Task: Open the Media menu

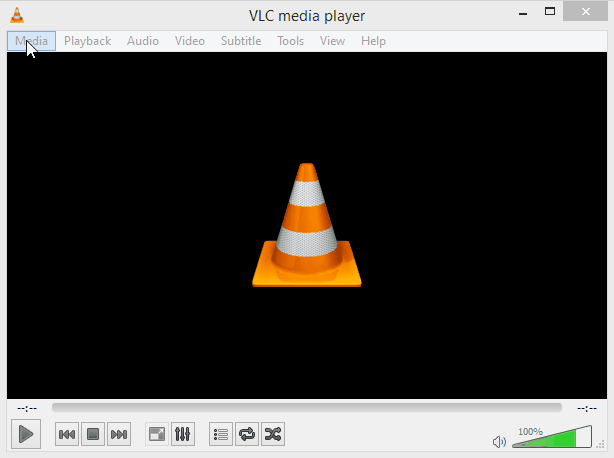Action: pyautogui.click(x=31, y=41)
